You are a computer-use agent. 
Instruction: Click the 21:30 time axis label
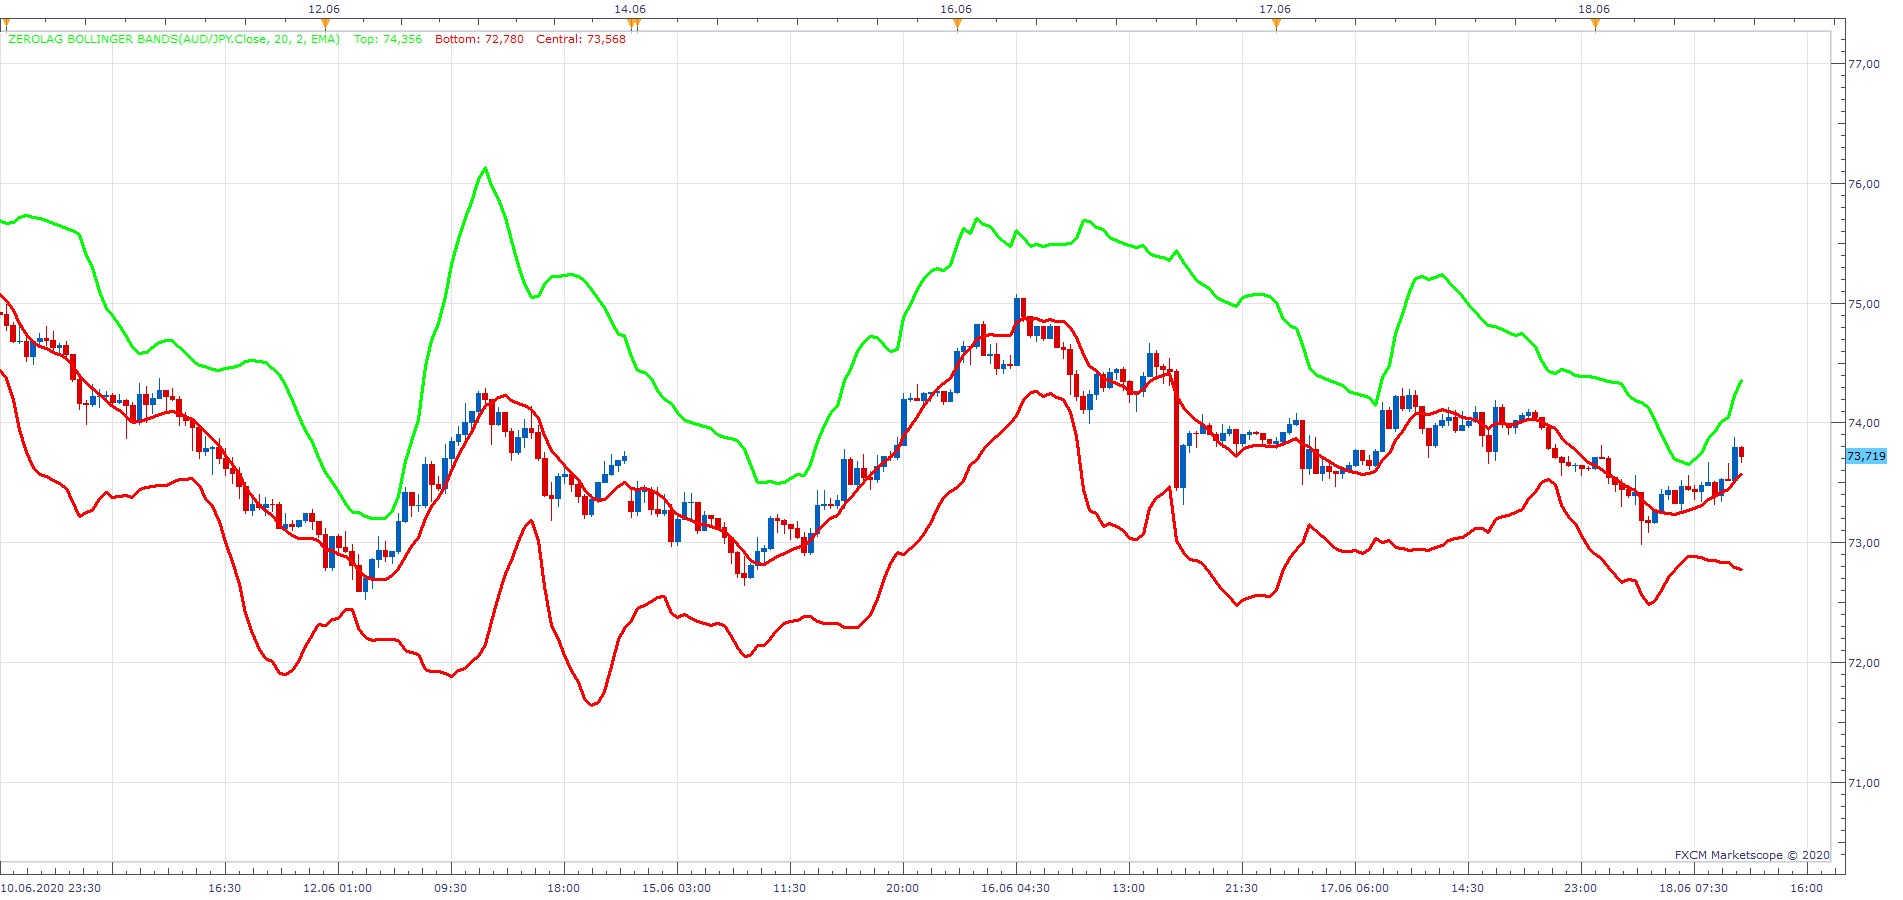(x=1241, y=888)
